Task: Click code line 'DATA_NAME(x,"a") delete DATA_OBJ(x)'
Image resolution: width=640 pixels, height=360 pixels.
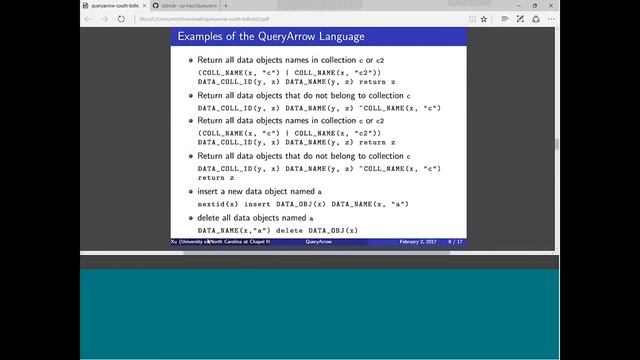Action: click(x=278, y=231)
